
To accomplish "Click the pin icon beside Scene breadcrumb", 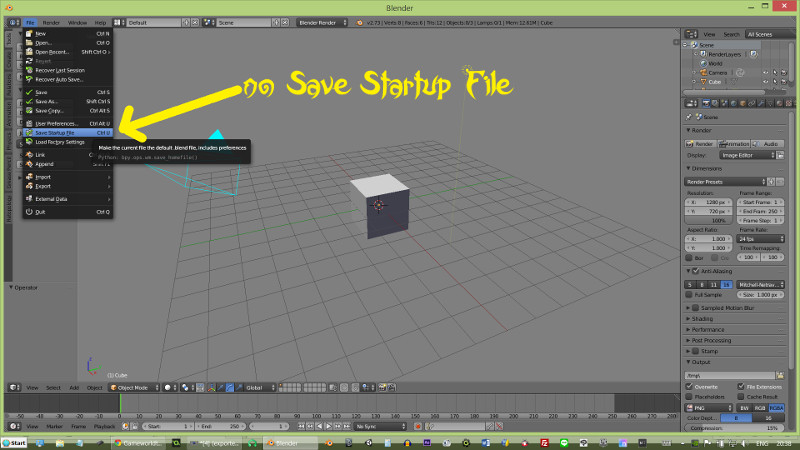I will 689,117.
